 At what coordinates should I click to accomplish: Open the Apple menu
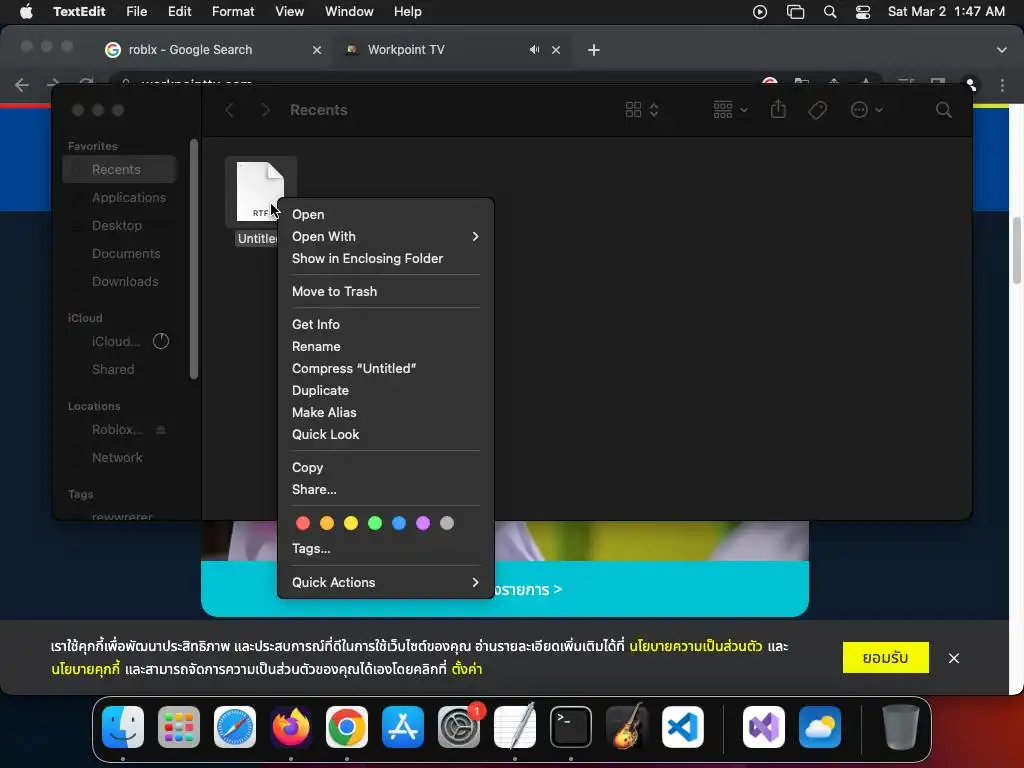pyautogui.click(x=26, y=12)
